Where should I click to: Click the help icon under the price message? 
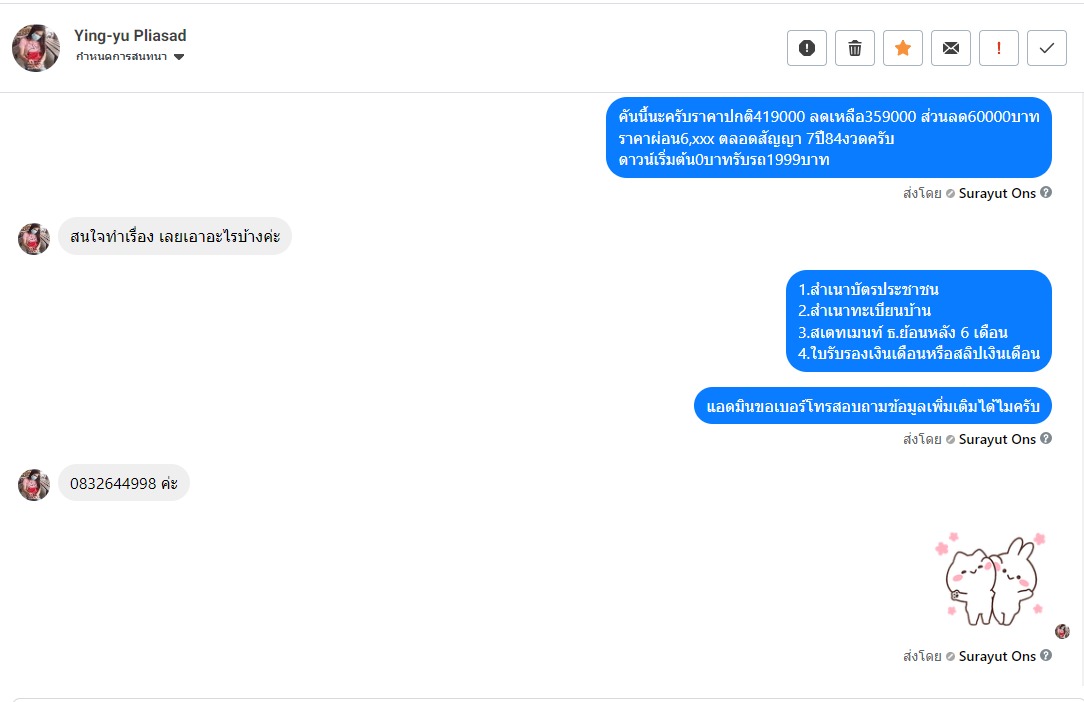click(x=1046, y=193)
